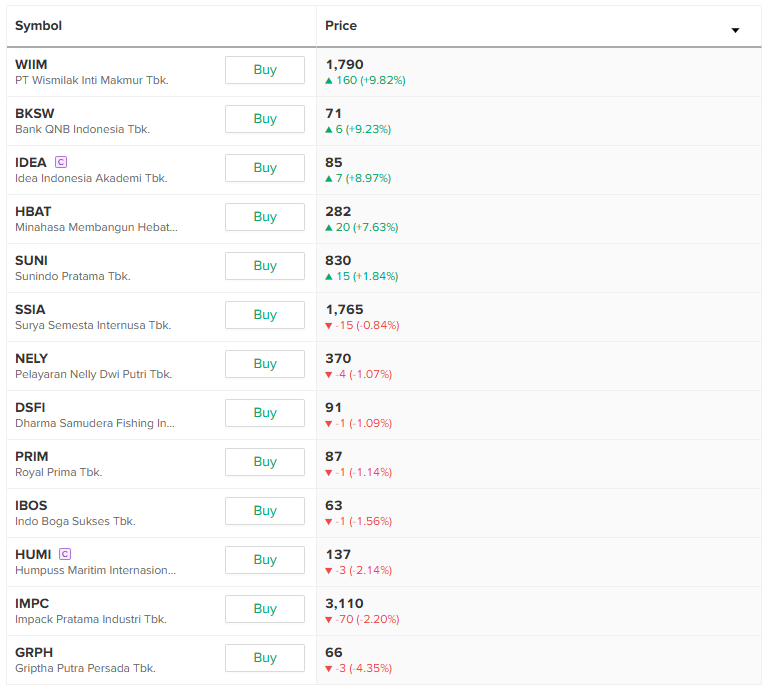This screenshot has height=698, width=770.
Task: Open IBOS stock details
Action: point(31,506)
